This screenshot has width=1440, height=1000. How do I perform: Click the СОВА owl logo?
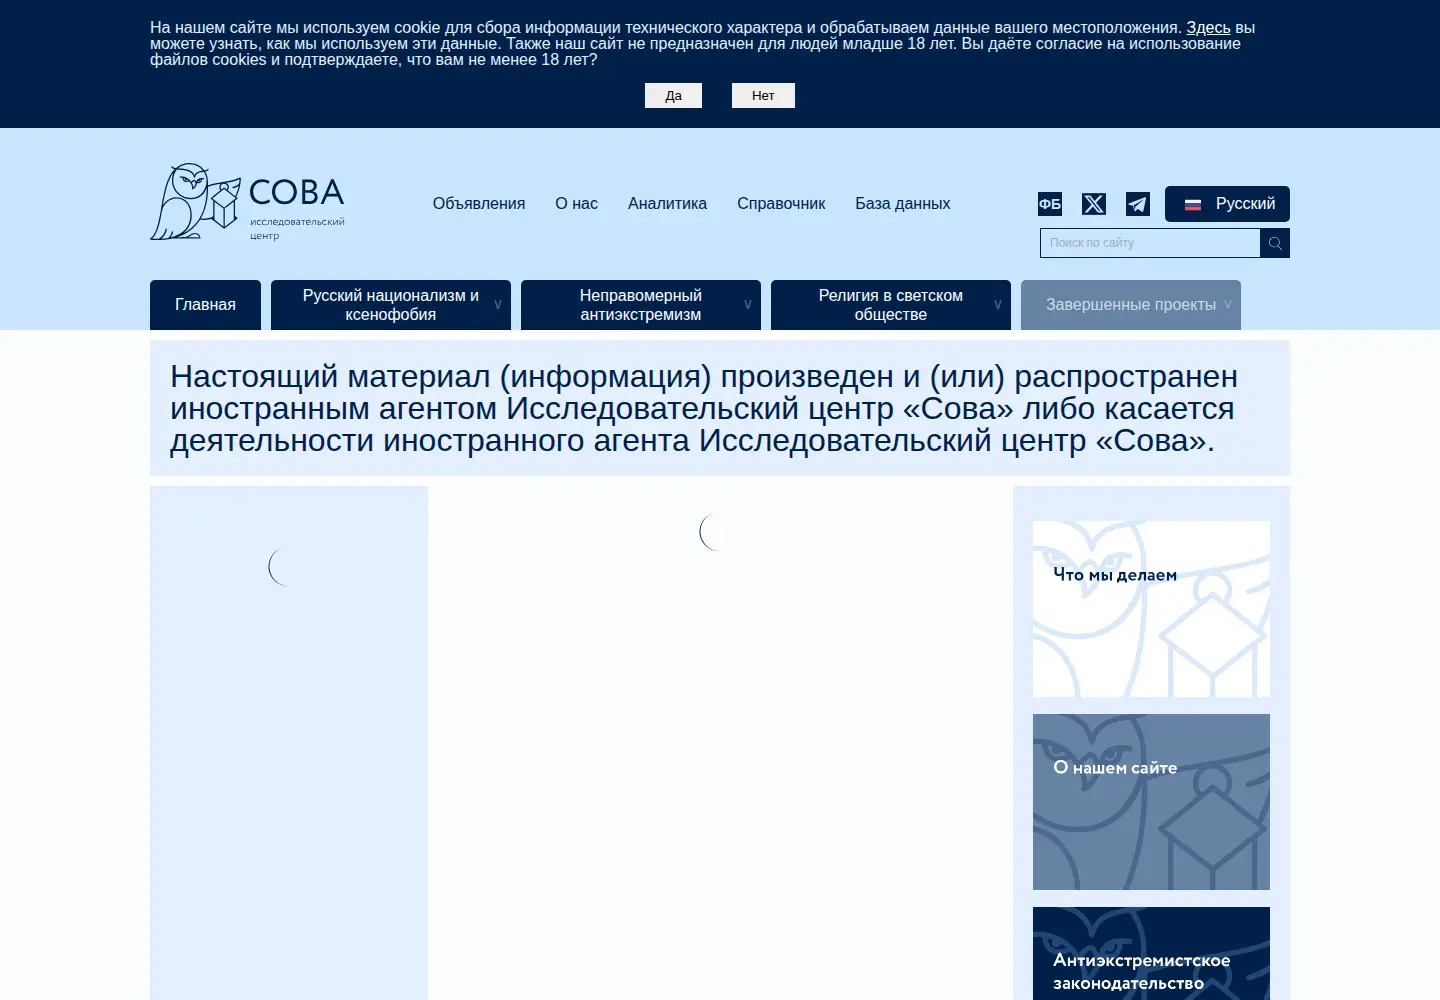pyautogui.click(x=247, y=202)
